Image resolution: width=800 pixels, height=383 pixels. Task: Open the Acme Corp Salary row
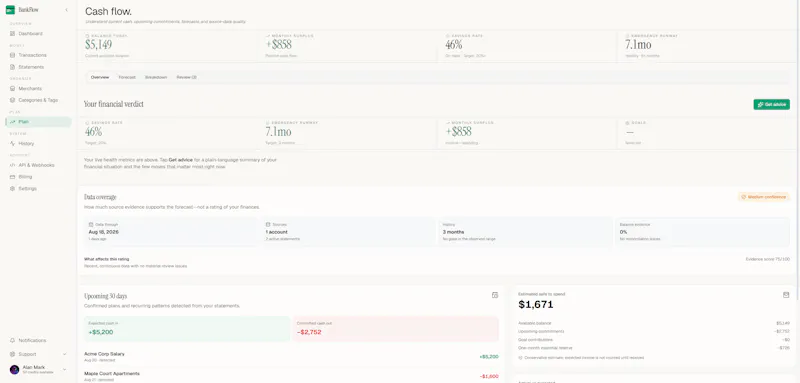291,356
